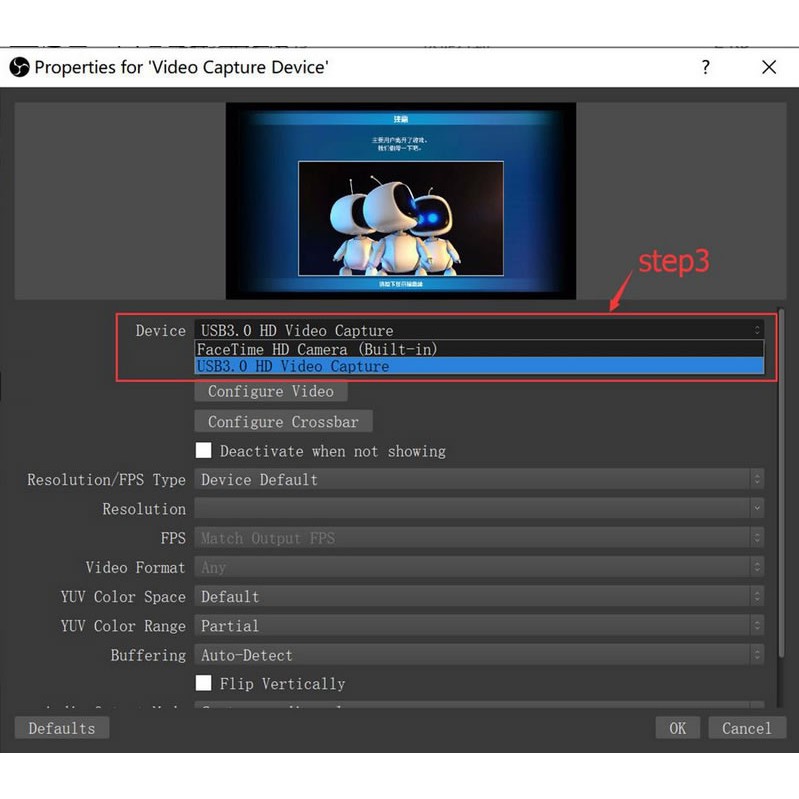Open the Buffering Auto-Detect dropdown

coord(478,655)
